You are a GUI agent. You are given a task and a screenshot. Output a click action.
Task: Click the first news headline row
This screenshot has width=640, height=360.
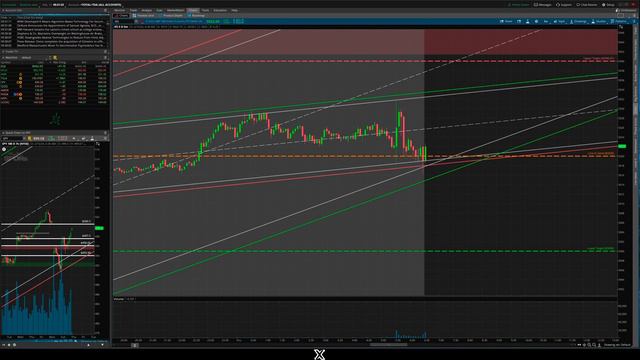pos(54,21)
